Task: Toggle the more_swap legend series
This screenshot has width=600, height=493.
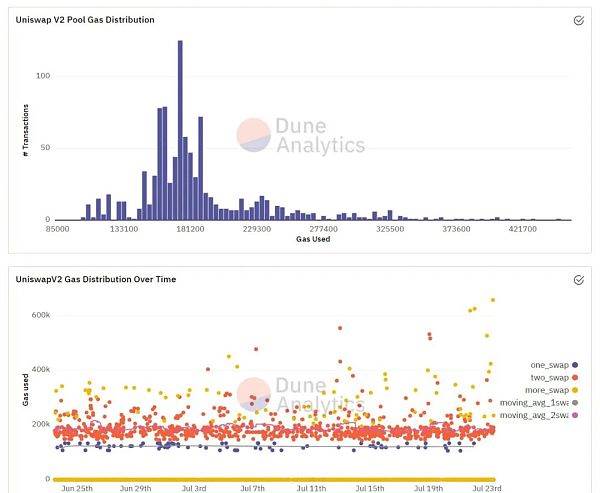Action: (x=551, y=390)
